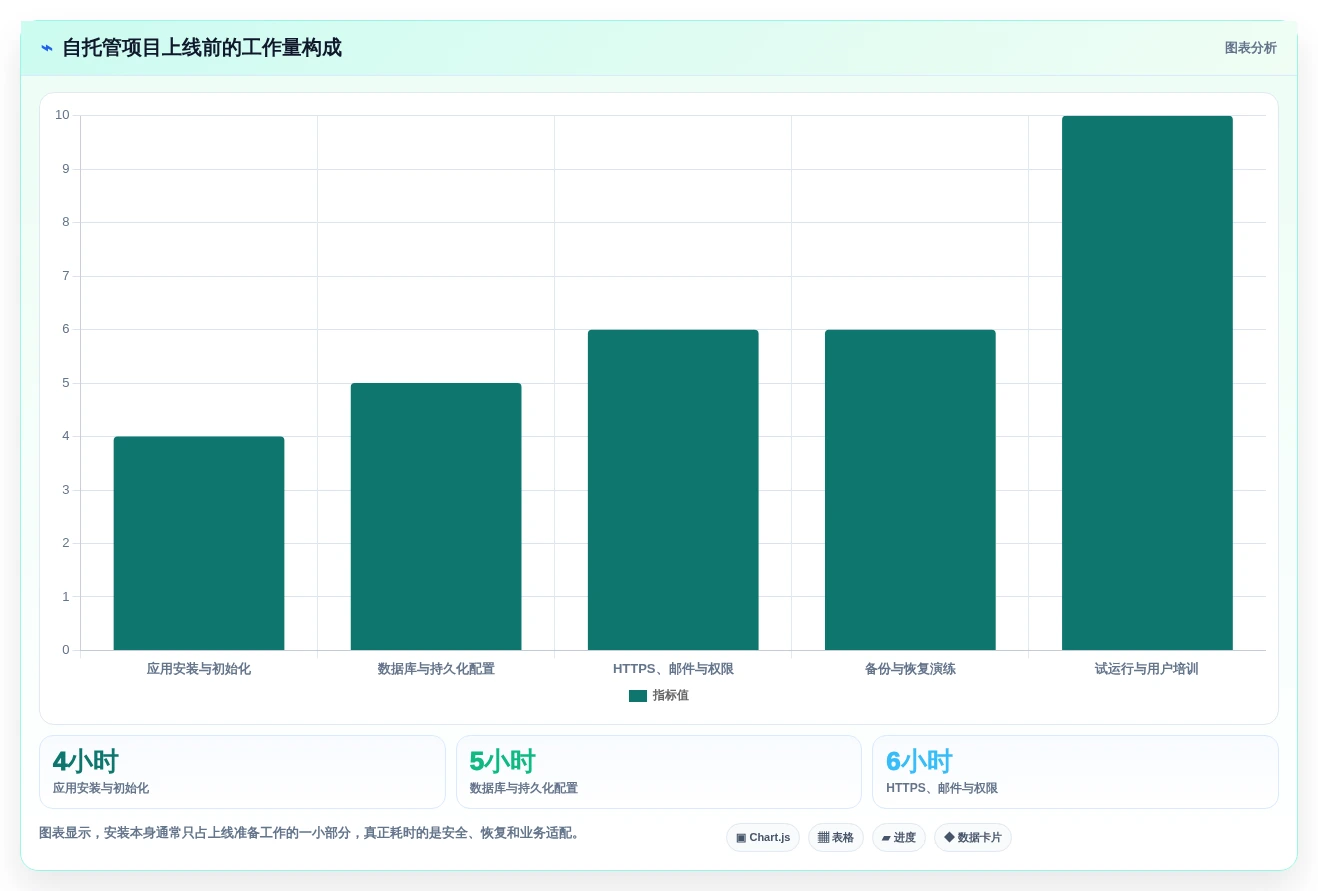Click the Chart.js tag chip
This screenshot has height=891, width=1318.
pyautogui.click(x=763, y=838)
